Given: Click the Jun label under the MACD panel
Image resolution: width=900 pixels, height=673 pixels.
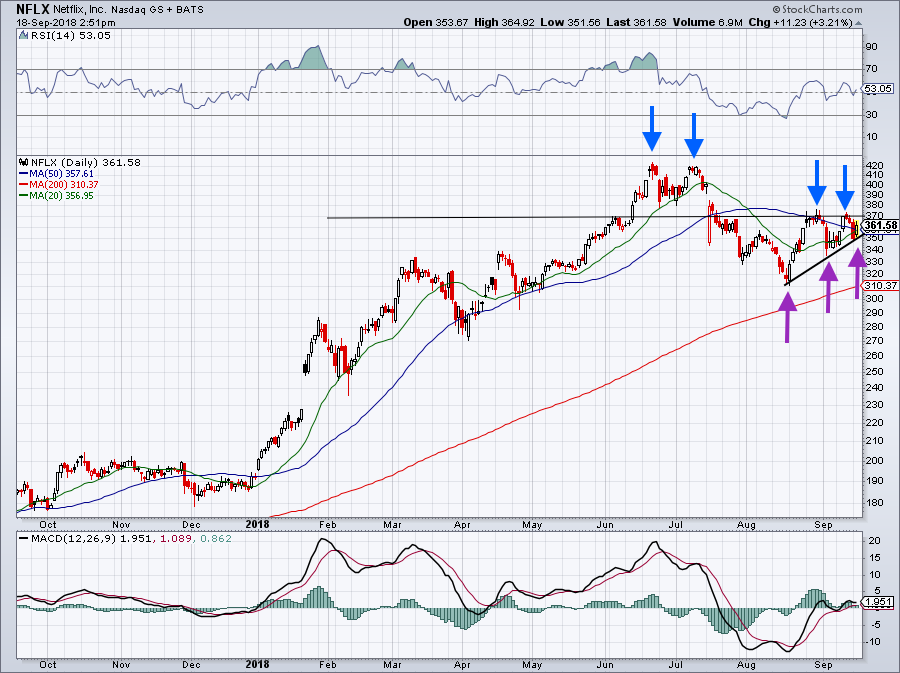Looking at the screenshot, I should 605,664.
